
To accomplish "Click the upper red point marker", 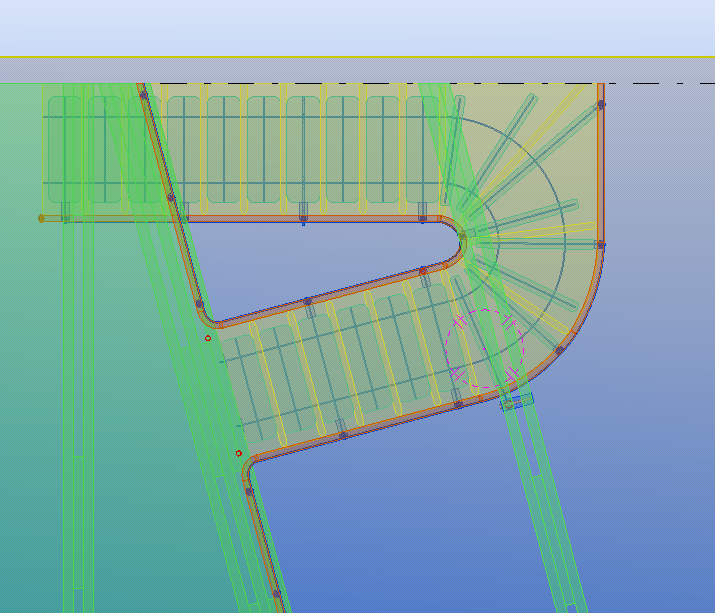I will coord(208,338).
